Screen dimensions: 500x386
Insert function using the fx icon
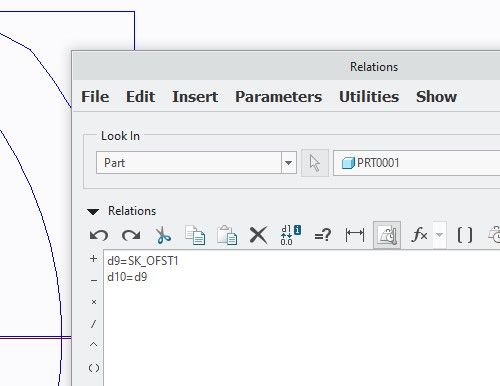coord(419,235)
